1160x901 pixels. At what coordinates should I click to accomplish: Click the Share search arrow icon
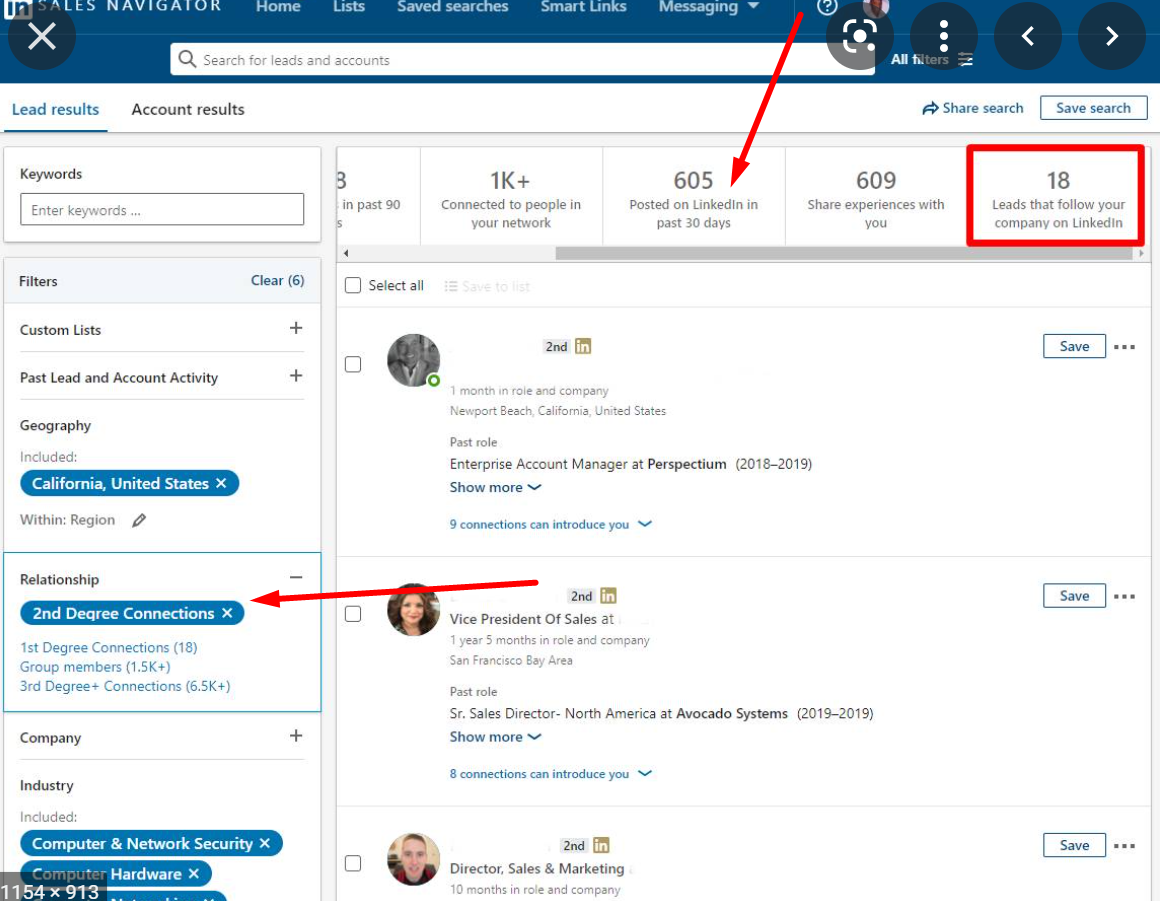click(x=930, y=107)
